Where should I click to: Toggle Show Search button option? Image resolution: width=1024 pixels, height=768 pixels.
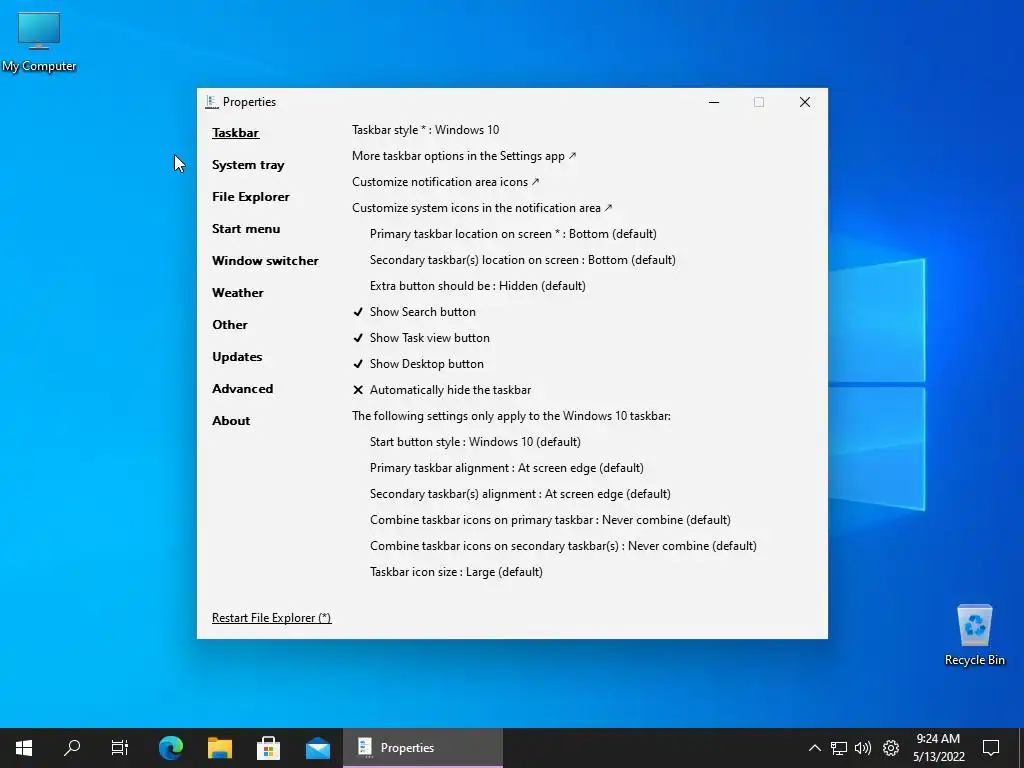click(414, 312)
